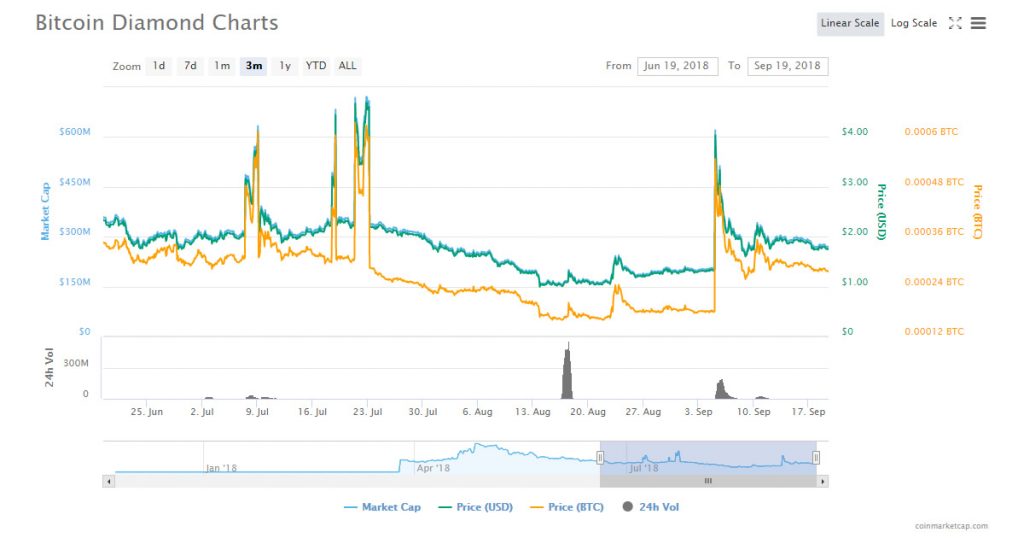
Task: Click the navigator scrollbar thumb
Action: coord(709,481)
